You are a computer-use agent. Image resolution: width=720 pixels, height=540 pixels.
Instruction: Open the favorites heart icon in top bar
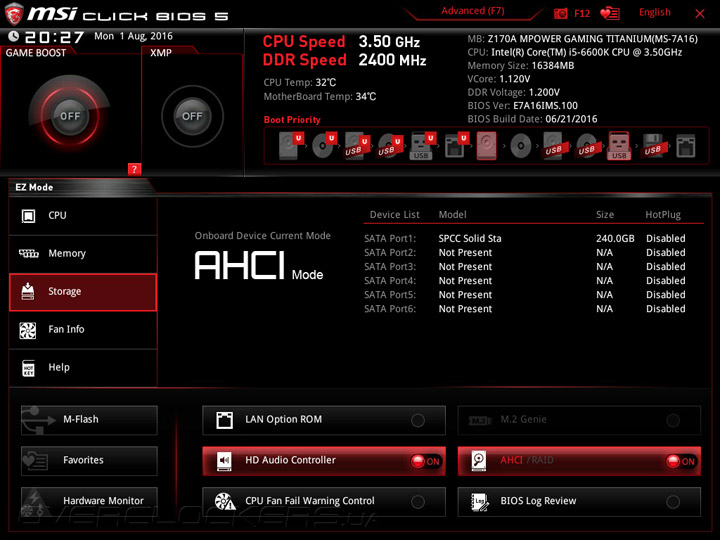pos(610,13)
